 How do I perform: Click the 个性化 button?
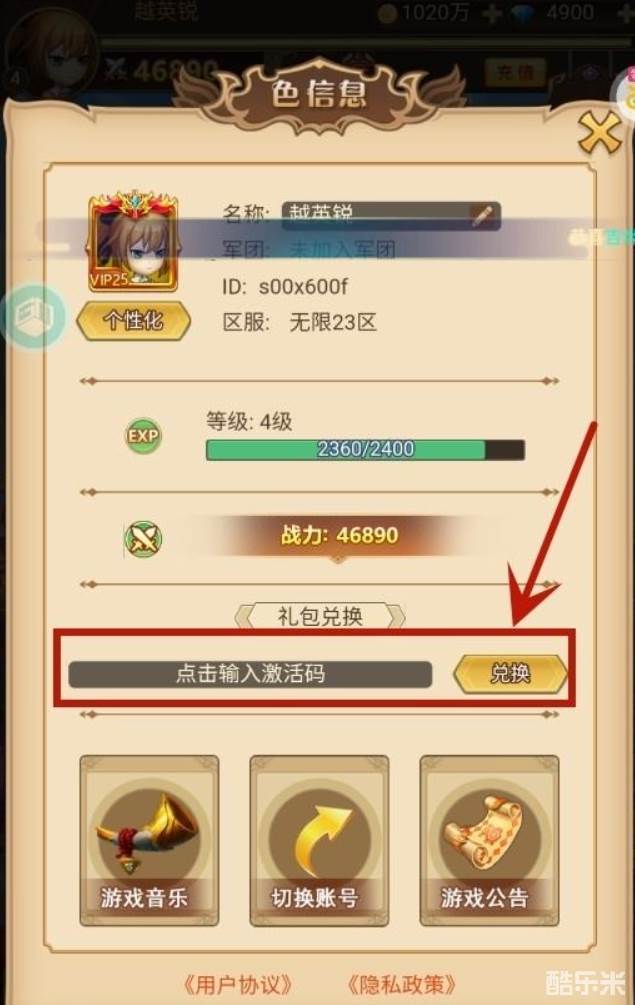tap(133, 320)
